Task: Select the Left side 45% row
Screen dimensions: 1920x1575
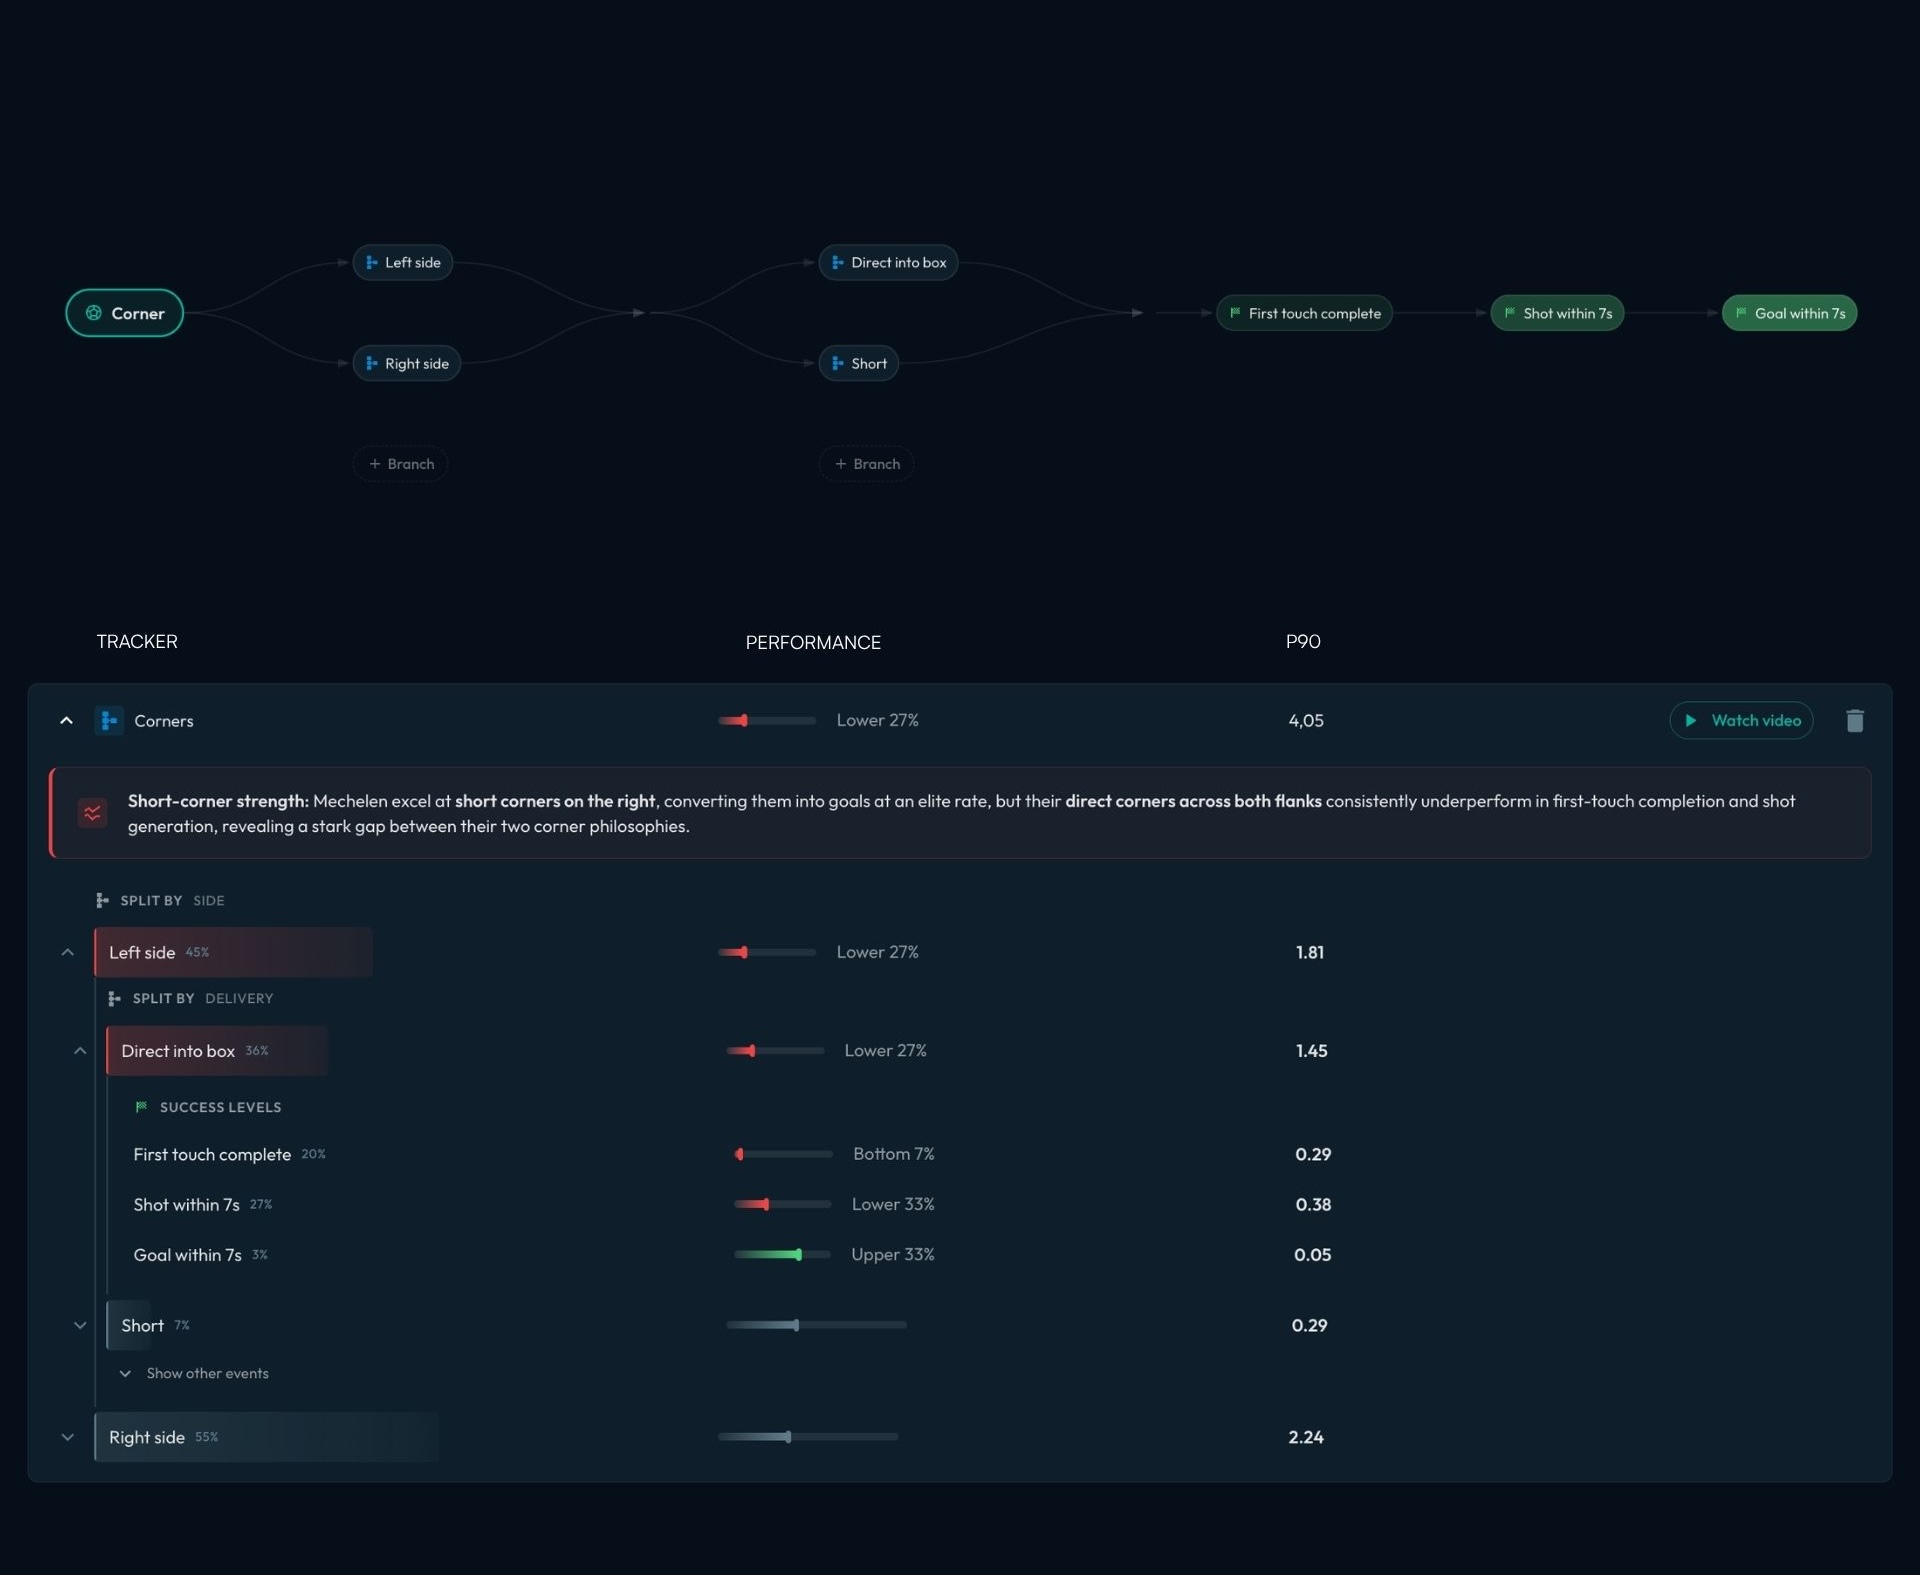Action: pos(233,952)
